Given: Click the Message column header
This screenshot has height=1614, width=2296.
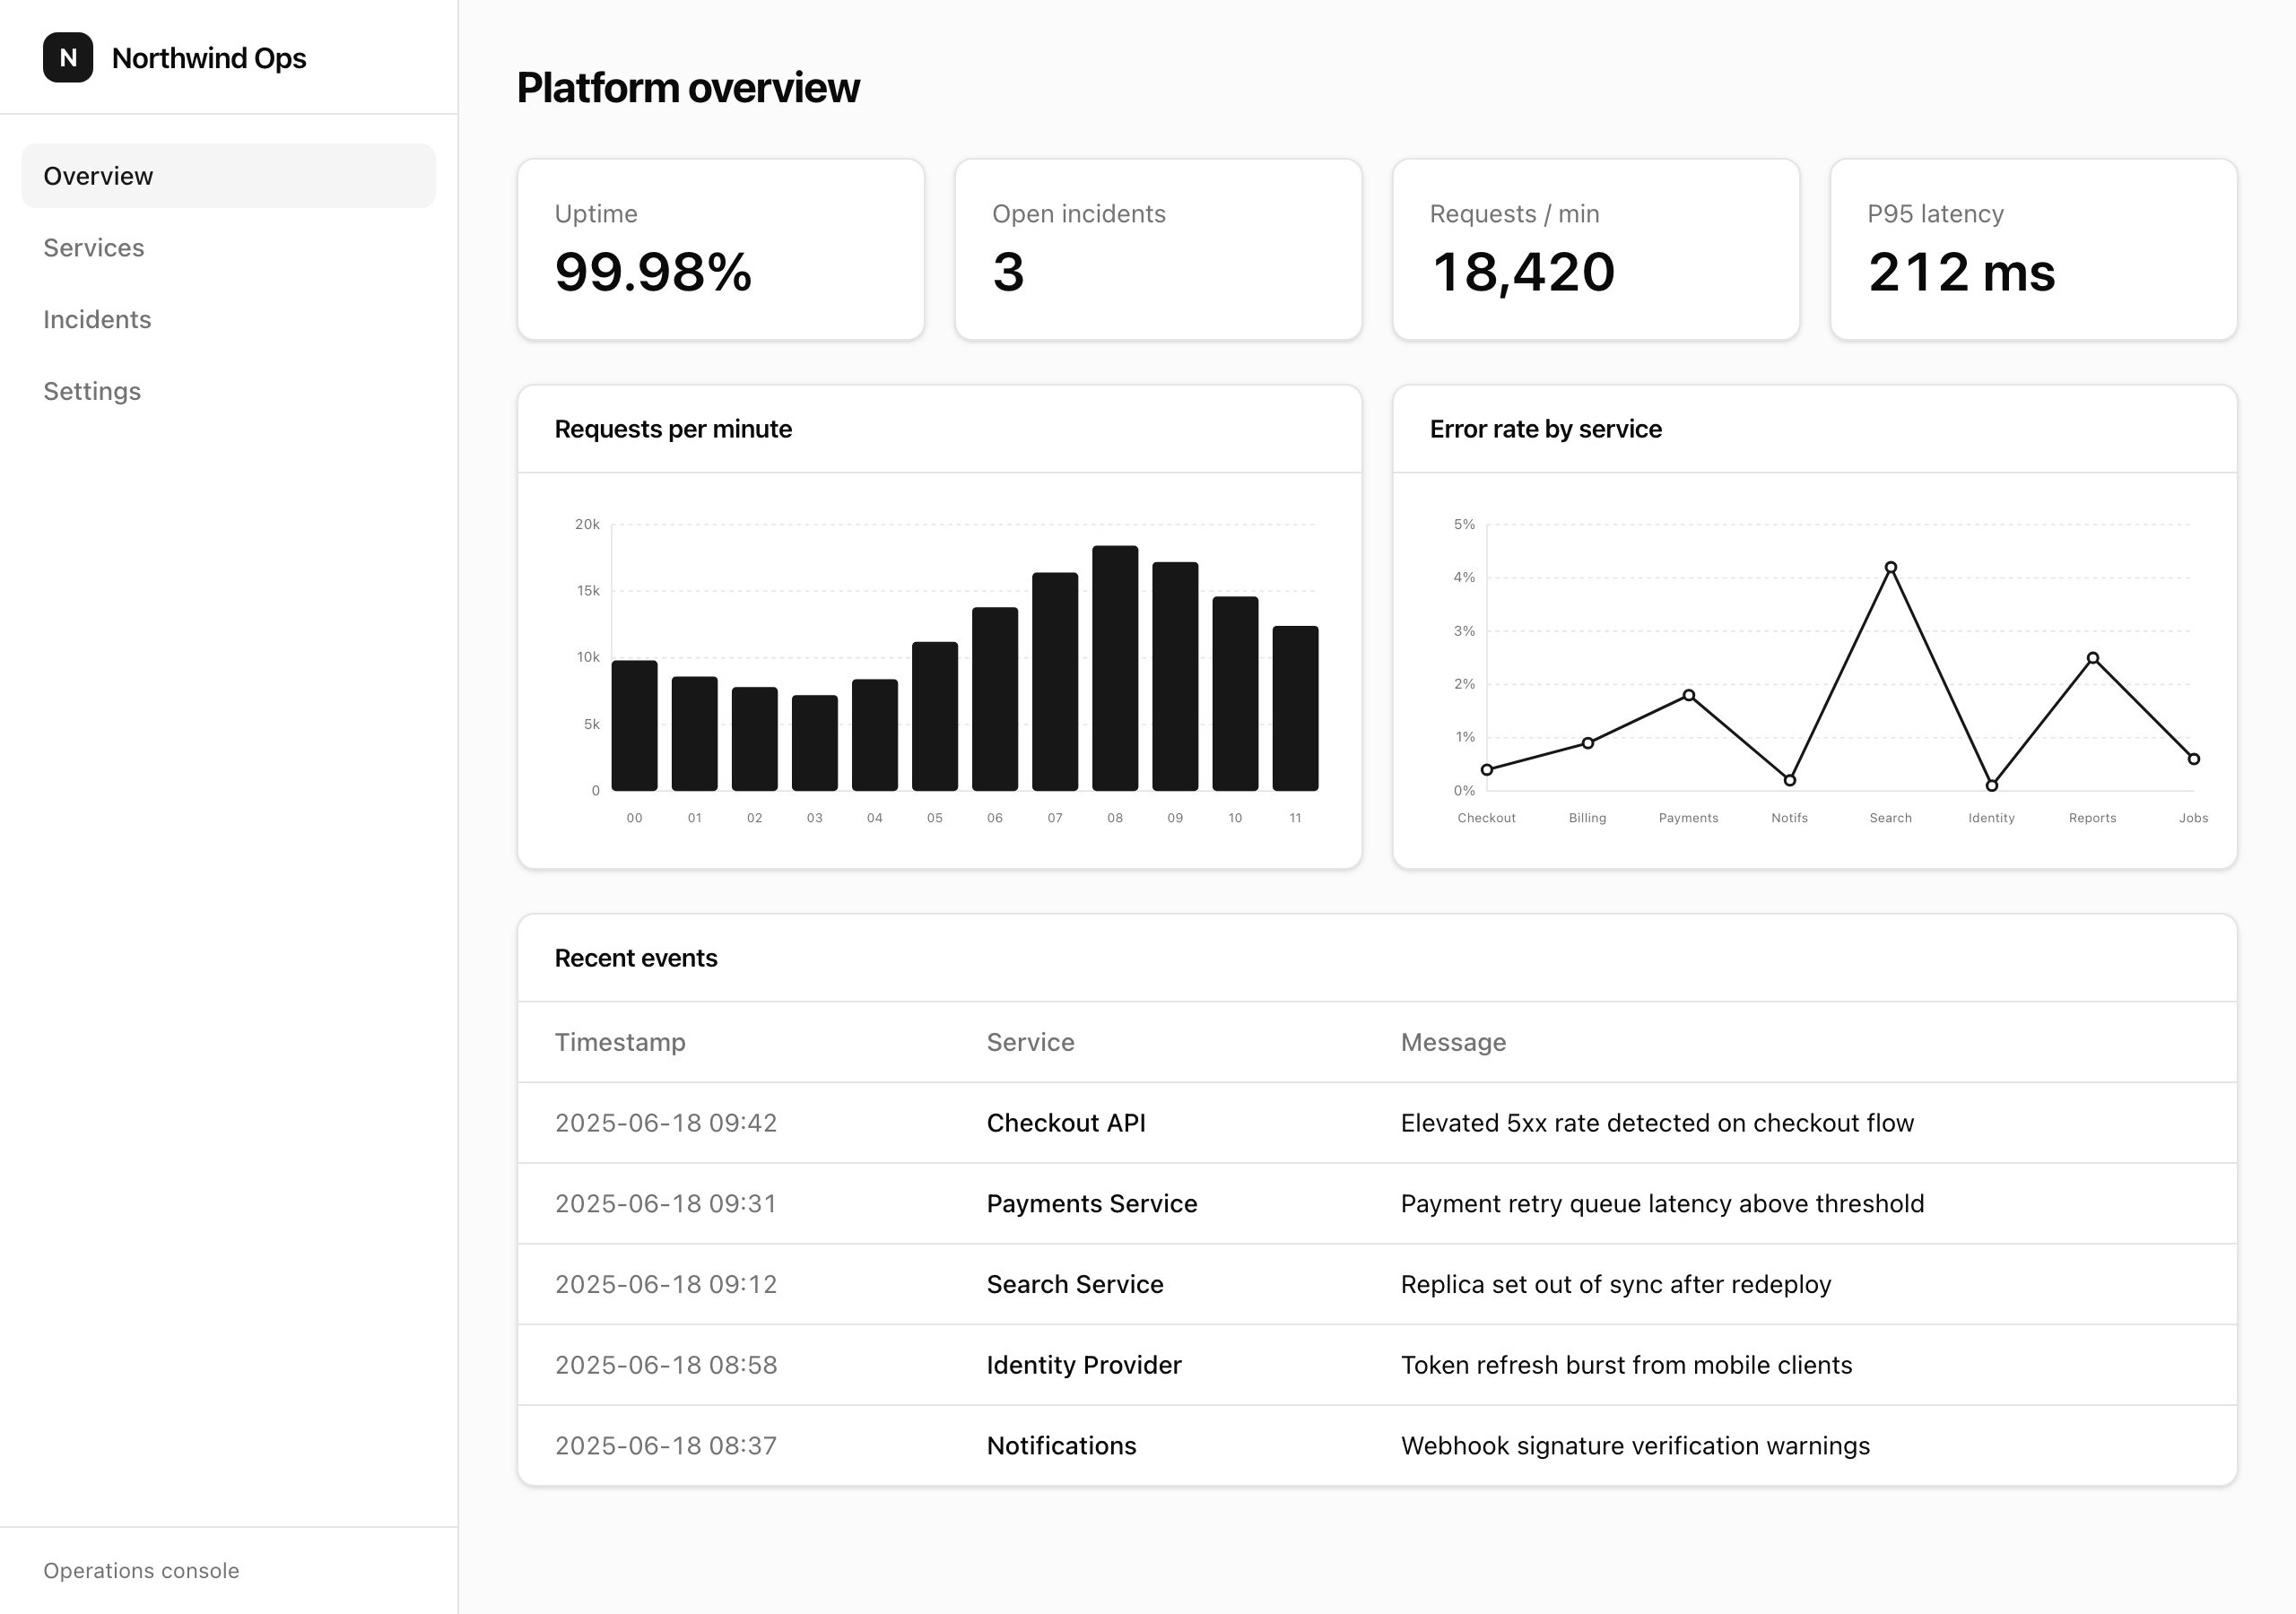Looking at the screenshot, I should (1453, 1042).
